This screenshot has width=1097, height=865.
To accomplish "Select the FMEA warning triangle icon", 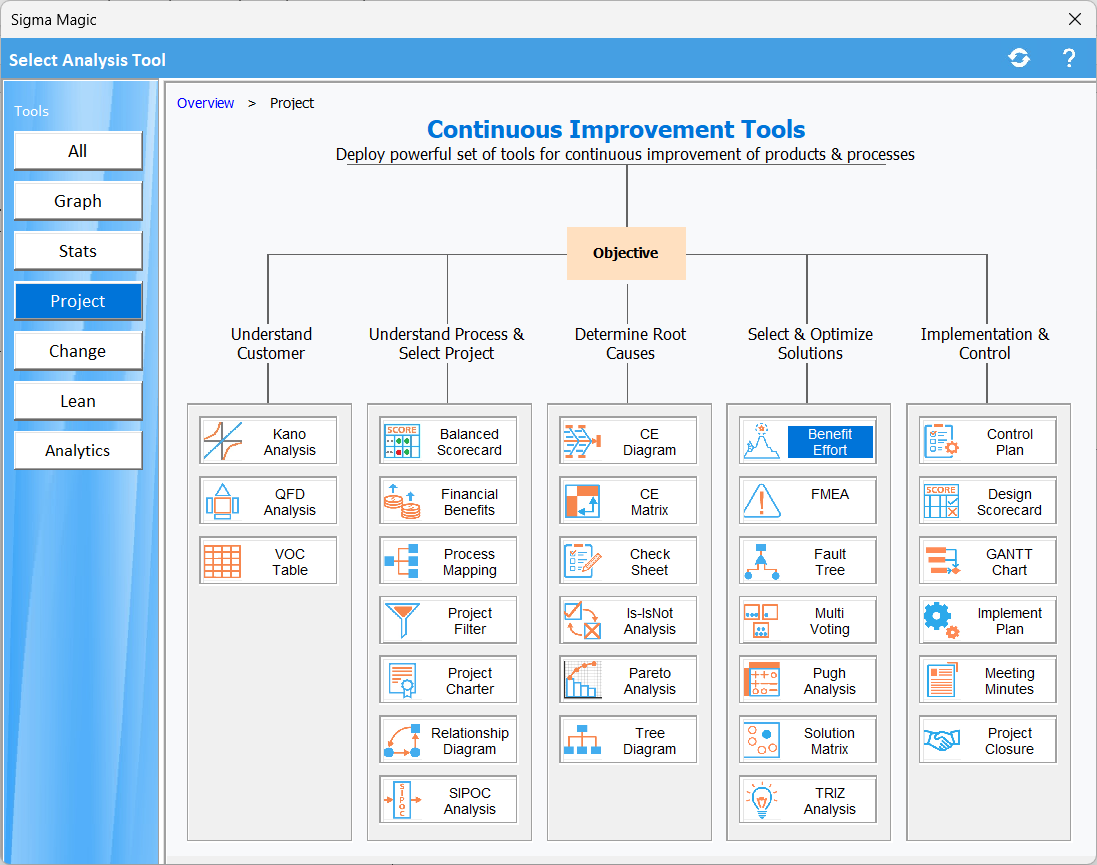I will coord(761,501).
